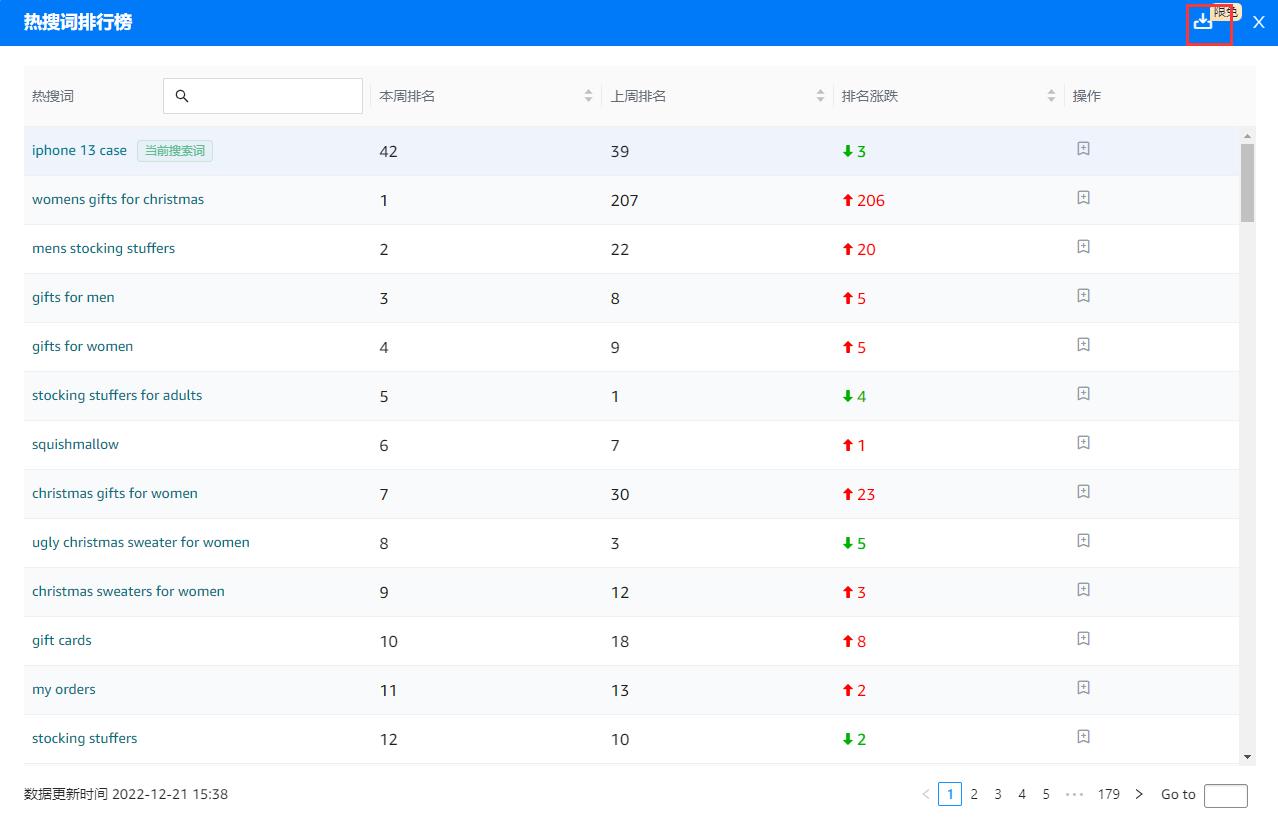Open the christmas sweaters for women keyword
The height and width of the screenshot is (829, 1278).
tap(128, 592)
